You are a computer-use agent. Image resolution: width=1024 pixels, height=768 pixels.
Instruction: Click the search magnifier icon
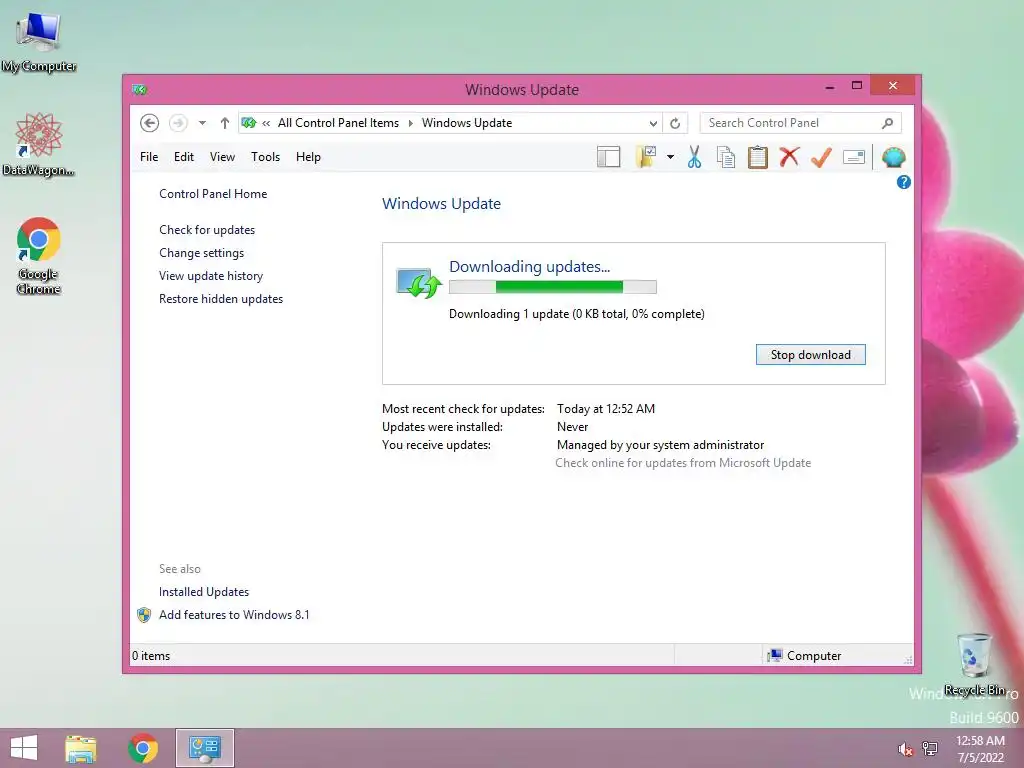(x=887, y=123)
